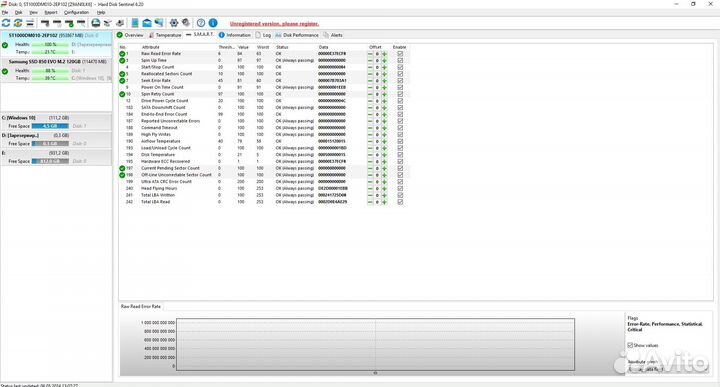Viewport: 720px width, 387px height.
Task: Decrease offset for Spin Up Time
Action: pos(370,61)
